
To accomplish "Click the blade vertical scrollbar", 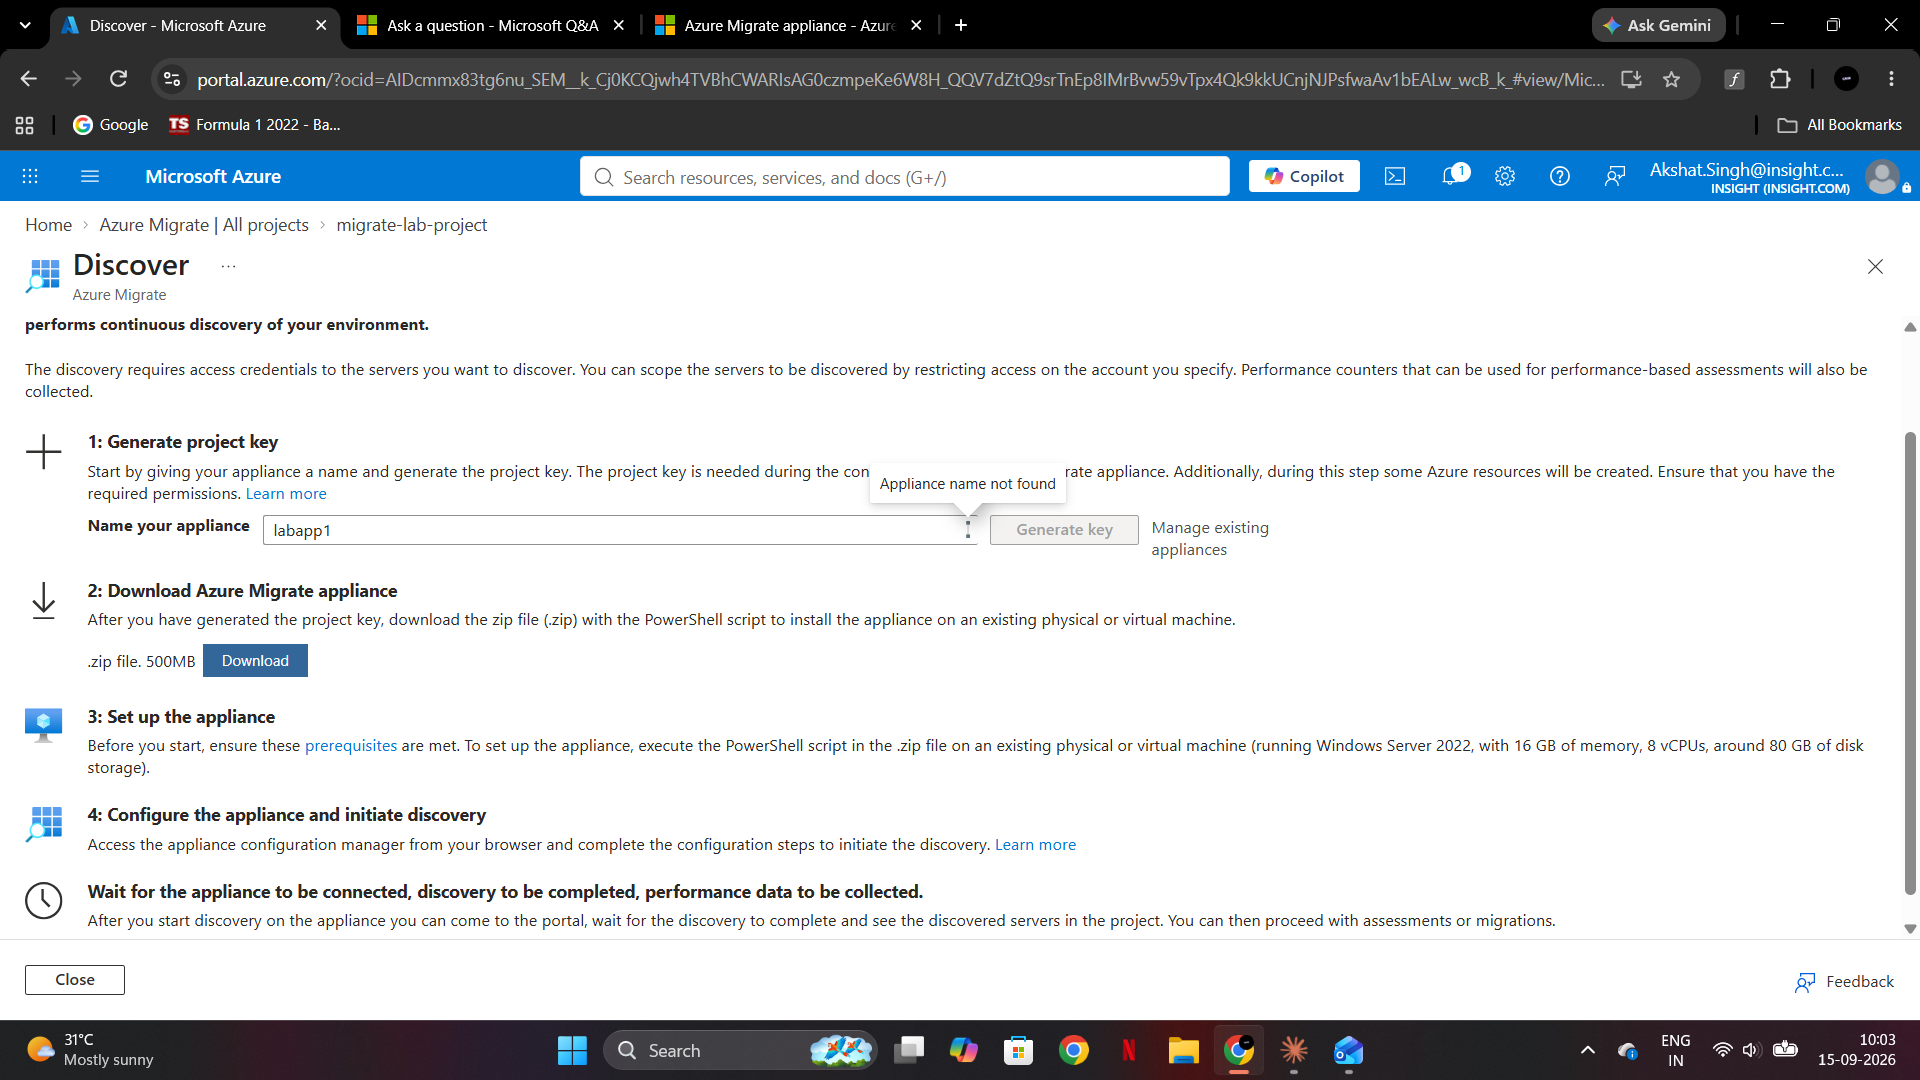I will pos(1910,663).
